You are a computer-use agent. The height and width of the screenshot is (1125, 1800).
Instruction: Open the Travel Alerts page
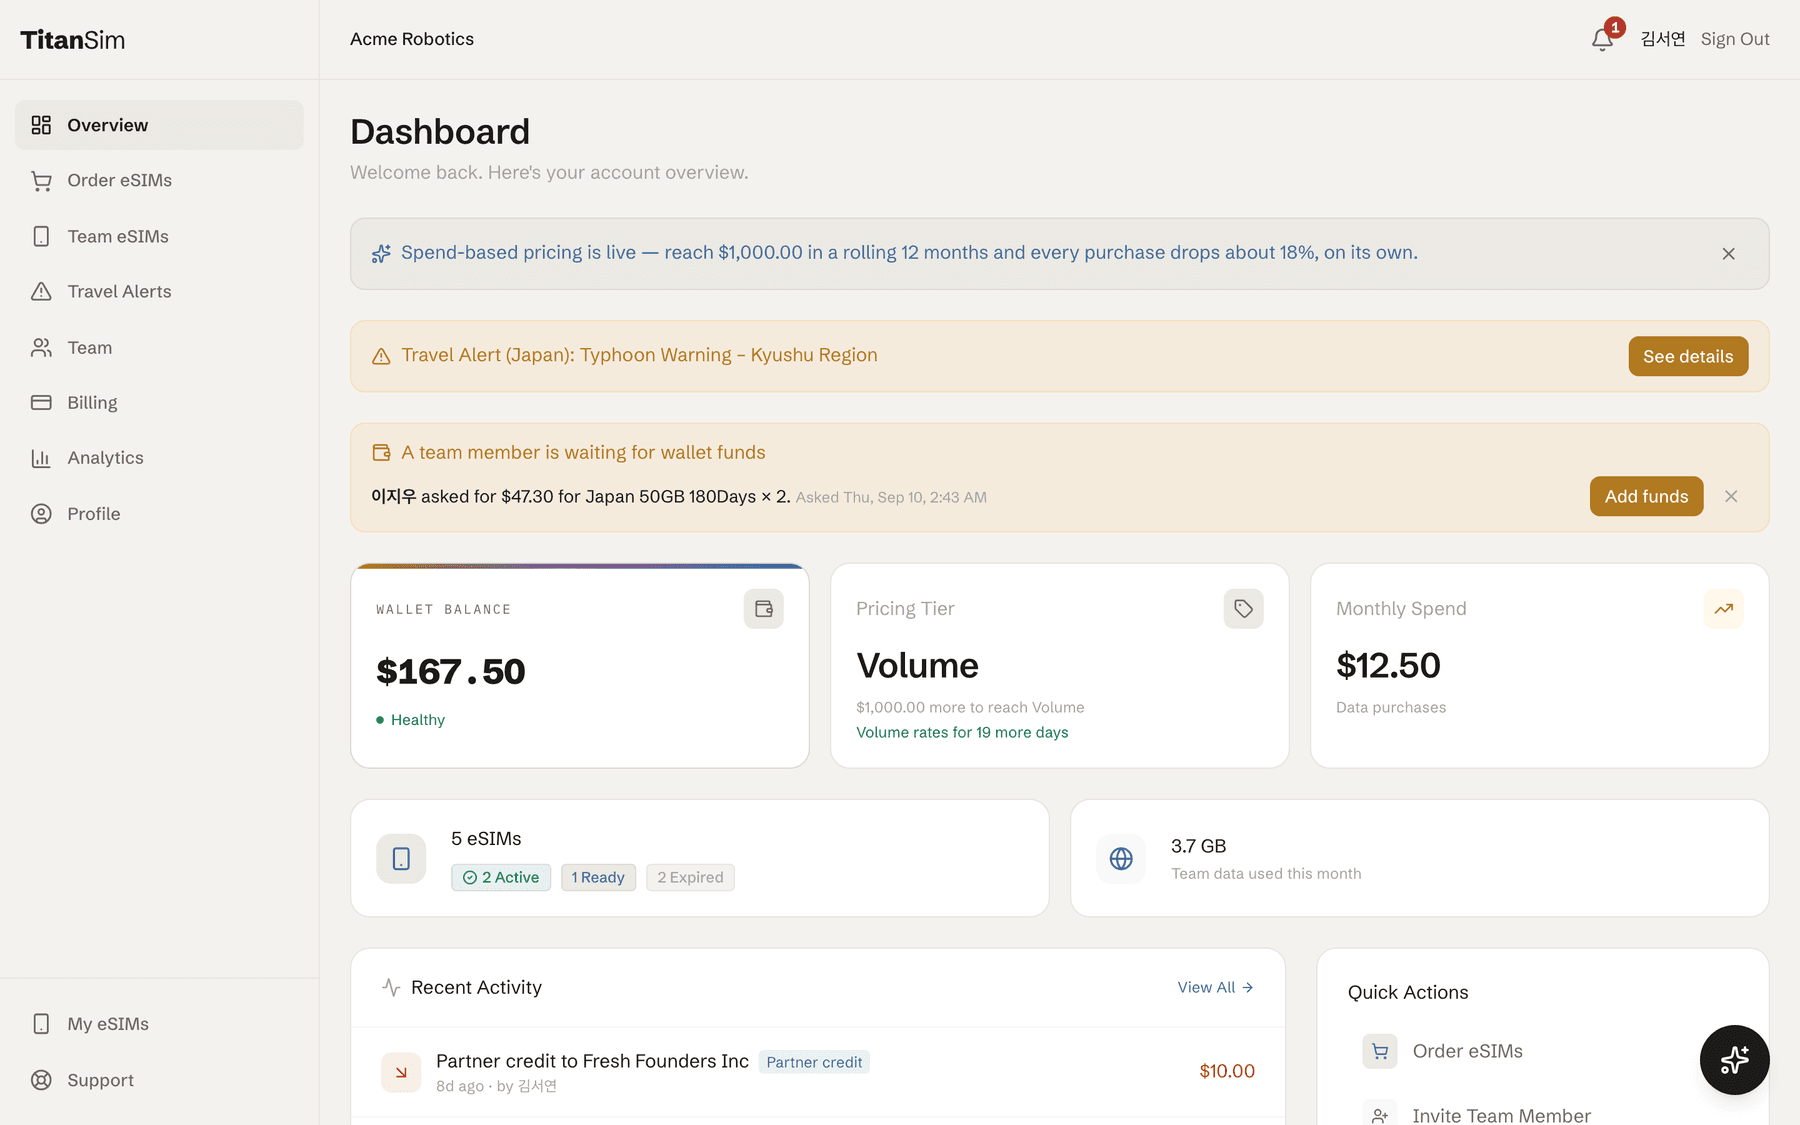click(x=159, y=292)
